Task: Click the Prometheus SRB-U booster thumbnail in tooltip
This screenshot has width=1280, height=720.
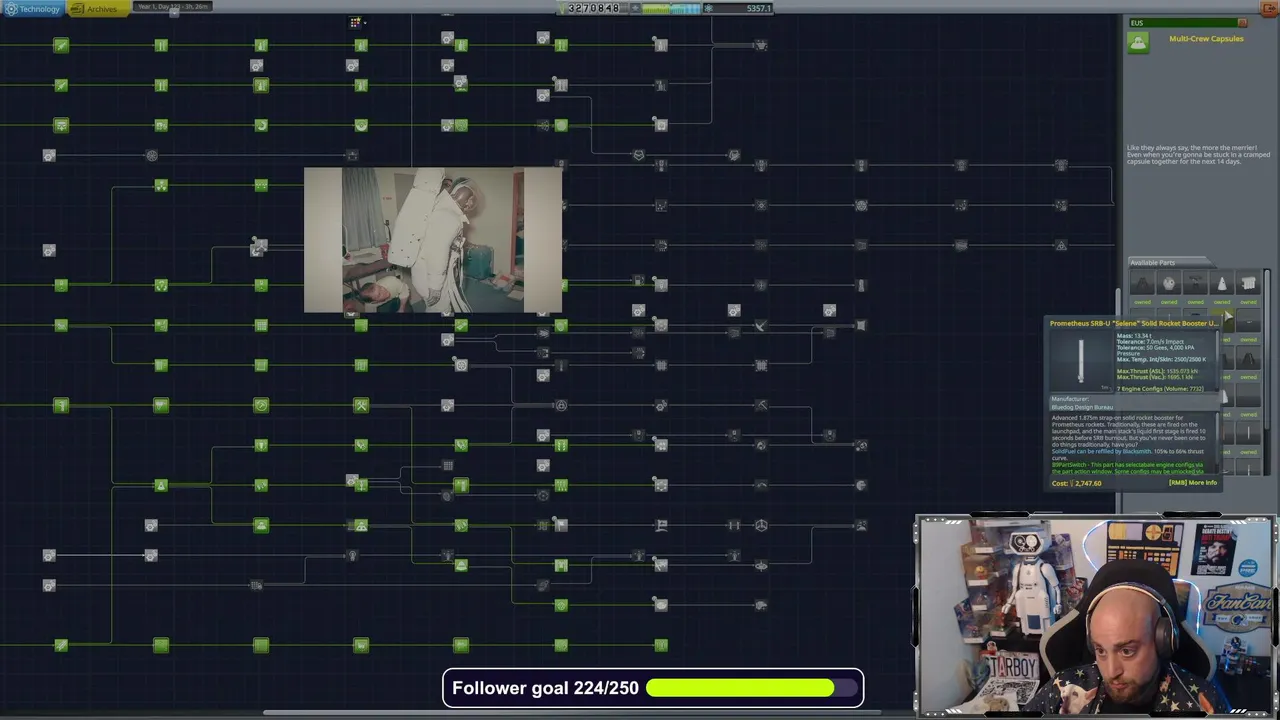Action: [x=1080, y=361]
